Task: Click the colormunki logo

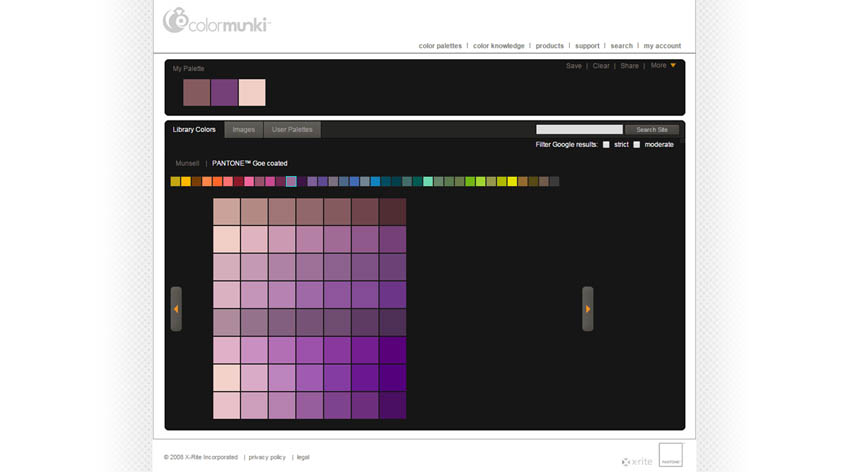Action: pos(216,20)
